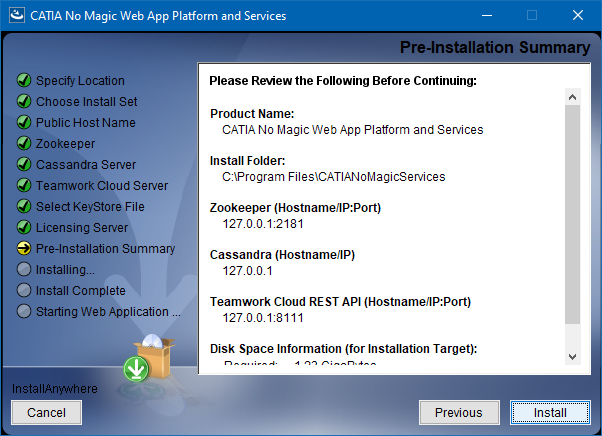602x436 pixels.
Task: Click the green checkmark next to Zookeeper
Action: point(24,144)
